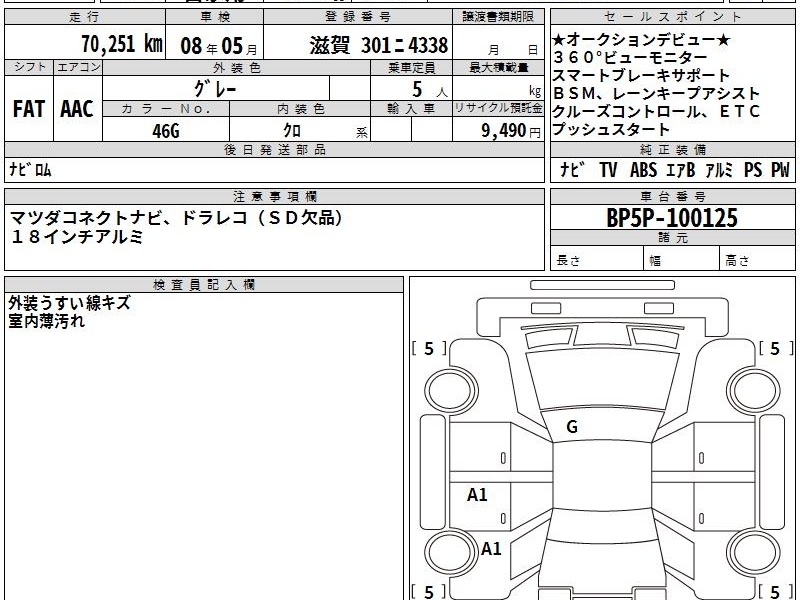Select exterior color グレー
This screenshot has height=600, width=800.
point(215,89)
